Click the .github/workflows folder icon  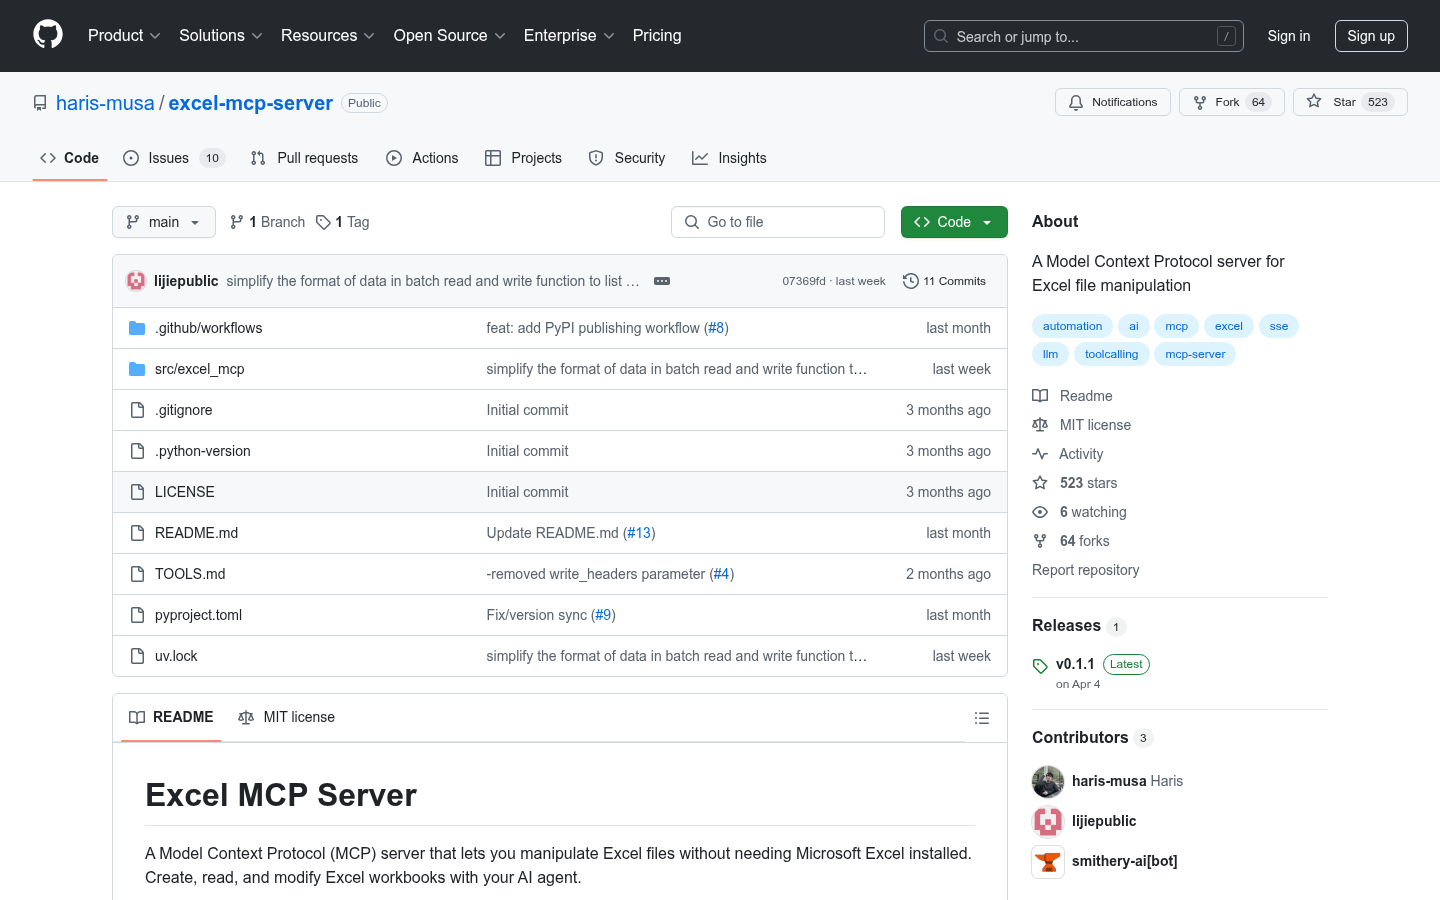click(137, 328)
